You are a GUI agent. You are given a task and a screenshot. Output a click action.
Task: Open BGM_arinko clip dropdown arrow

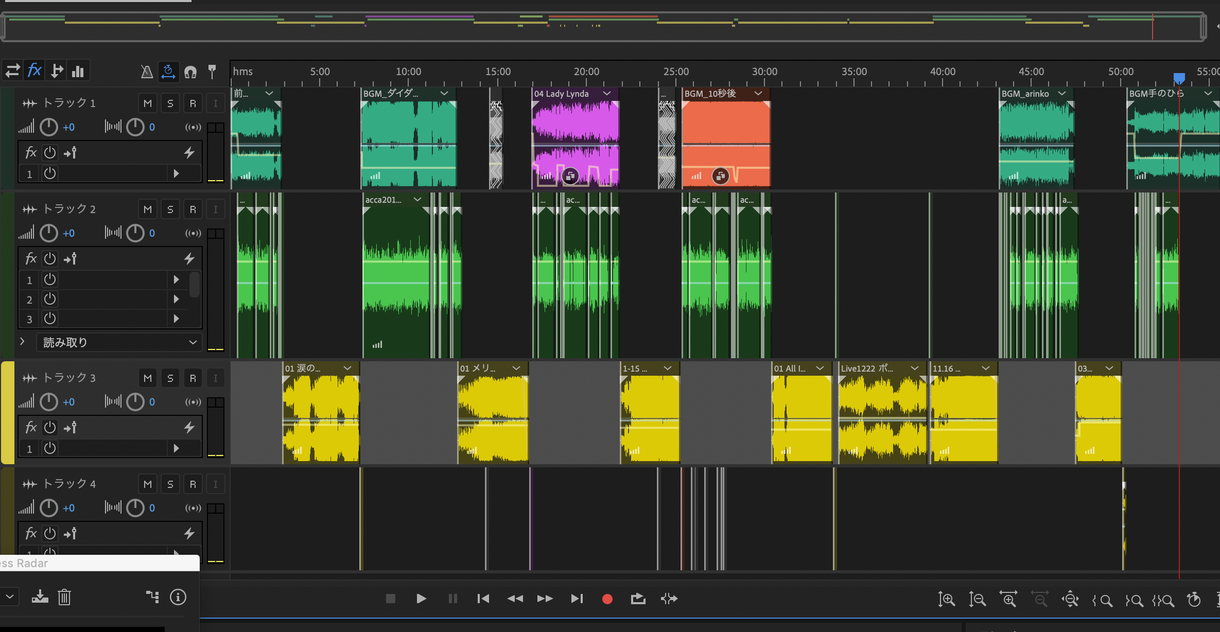coord(1064,94)
